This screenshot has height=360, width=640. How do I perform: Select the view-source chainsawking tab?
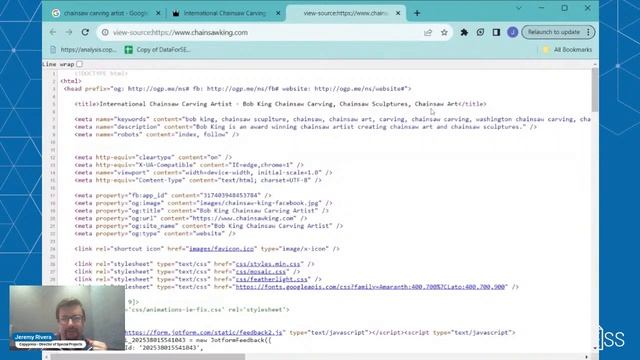click(x=346, y=13)
